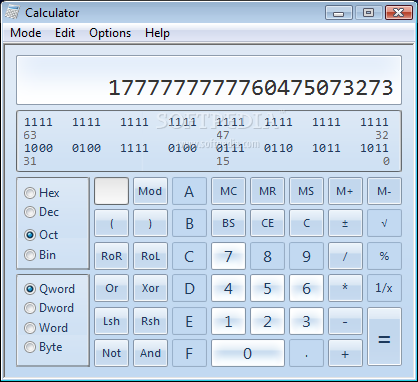The image size is (418, 382).
Task: Open the Options menu
Action: click(x=110, y=33)
